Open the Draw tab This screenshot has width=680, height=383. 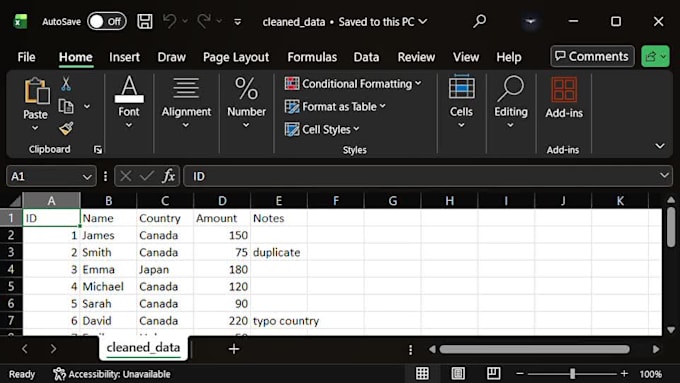pos(171,57)
